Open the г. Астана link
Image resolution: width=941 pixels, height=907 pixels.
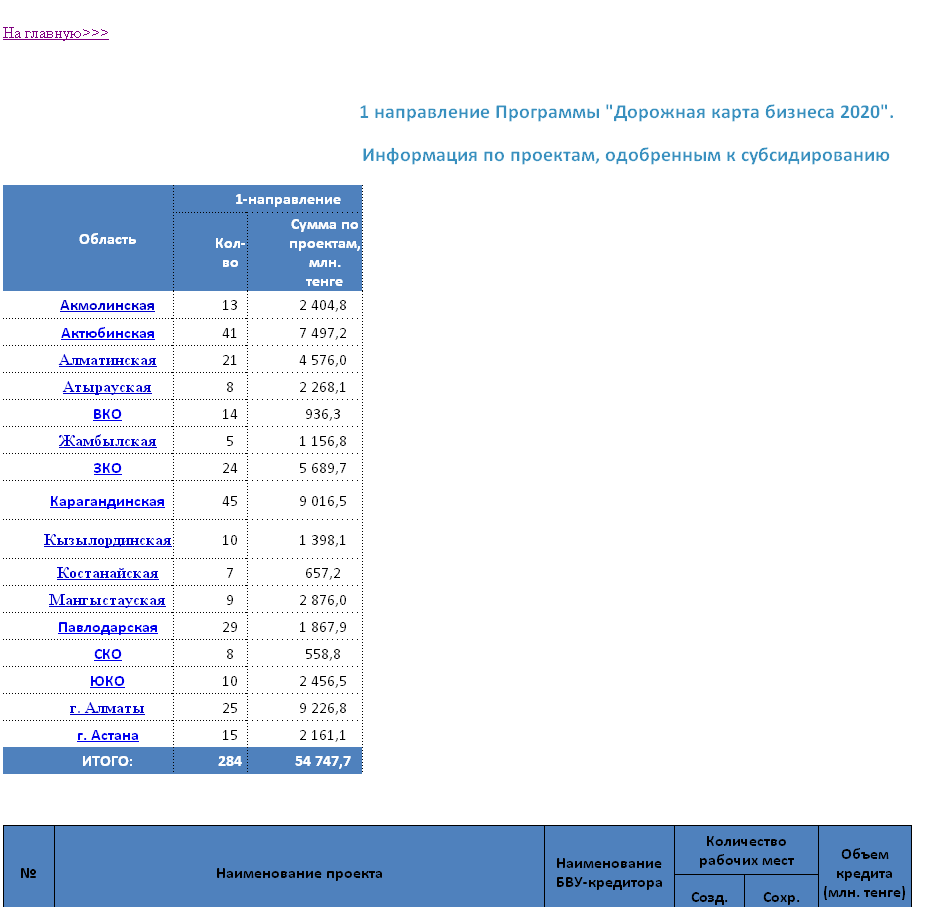click(x=107, y=735)
